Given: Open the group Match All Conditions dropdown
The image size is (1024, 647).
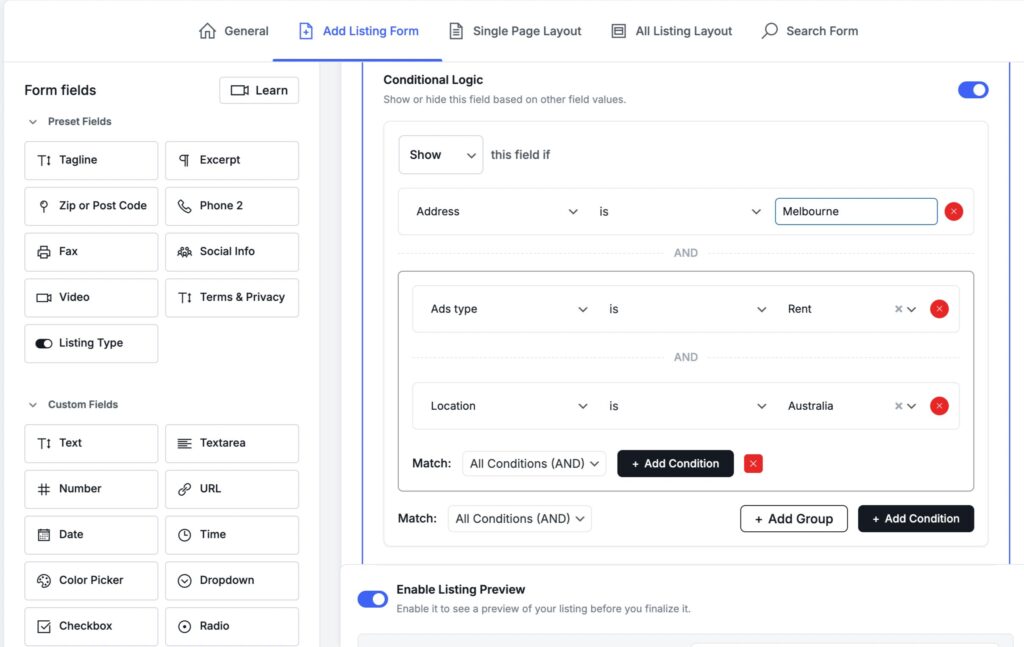Looking at the screenshot, I should click(534, 463).
